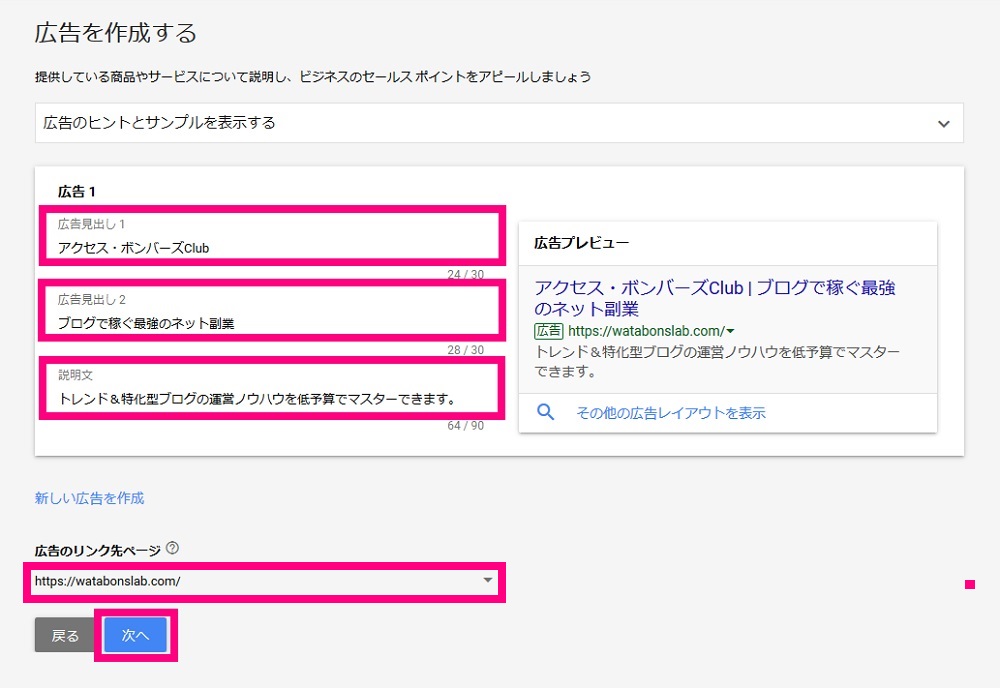
Task: Click the 広告見出し 1 input field
Action: (x=272, y=236)
